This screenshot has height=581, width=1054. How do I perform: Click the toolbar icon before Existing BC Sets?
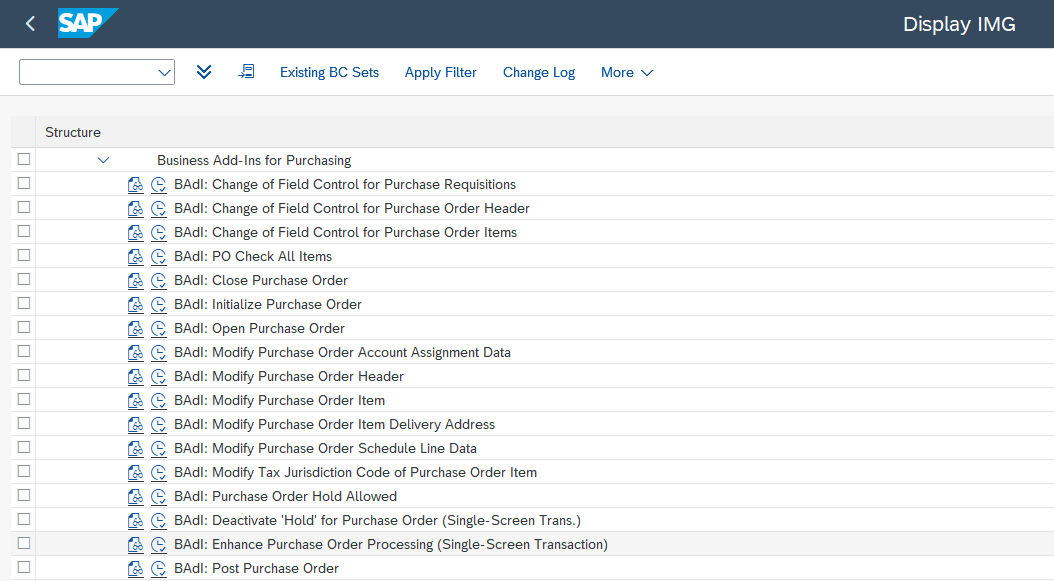[x=247, y=71]
